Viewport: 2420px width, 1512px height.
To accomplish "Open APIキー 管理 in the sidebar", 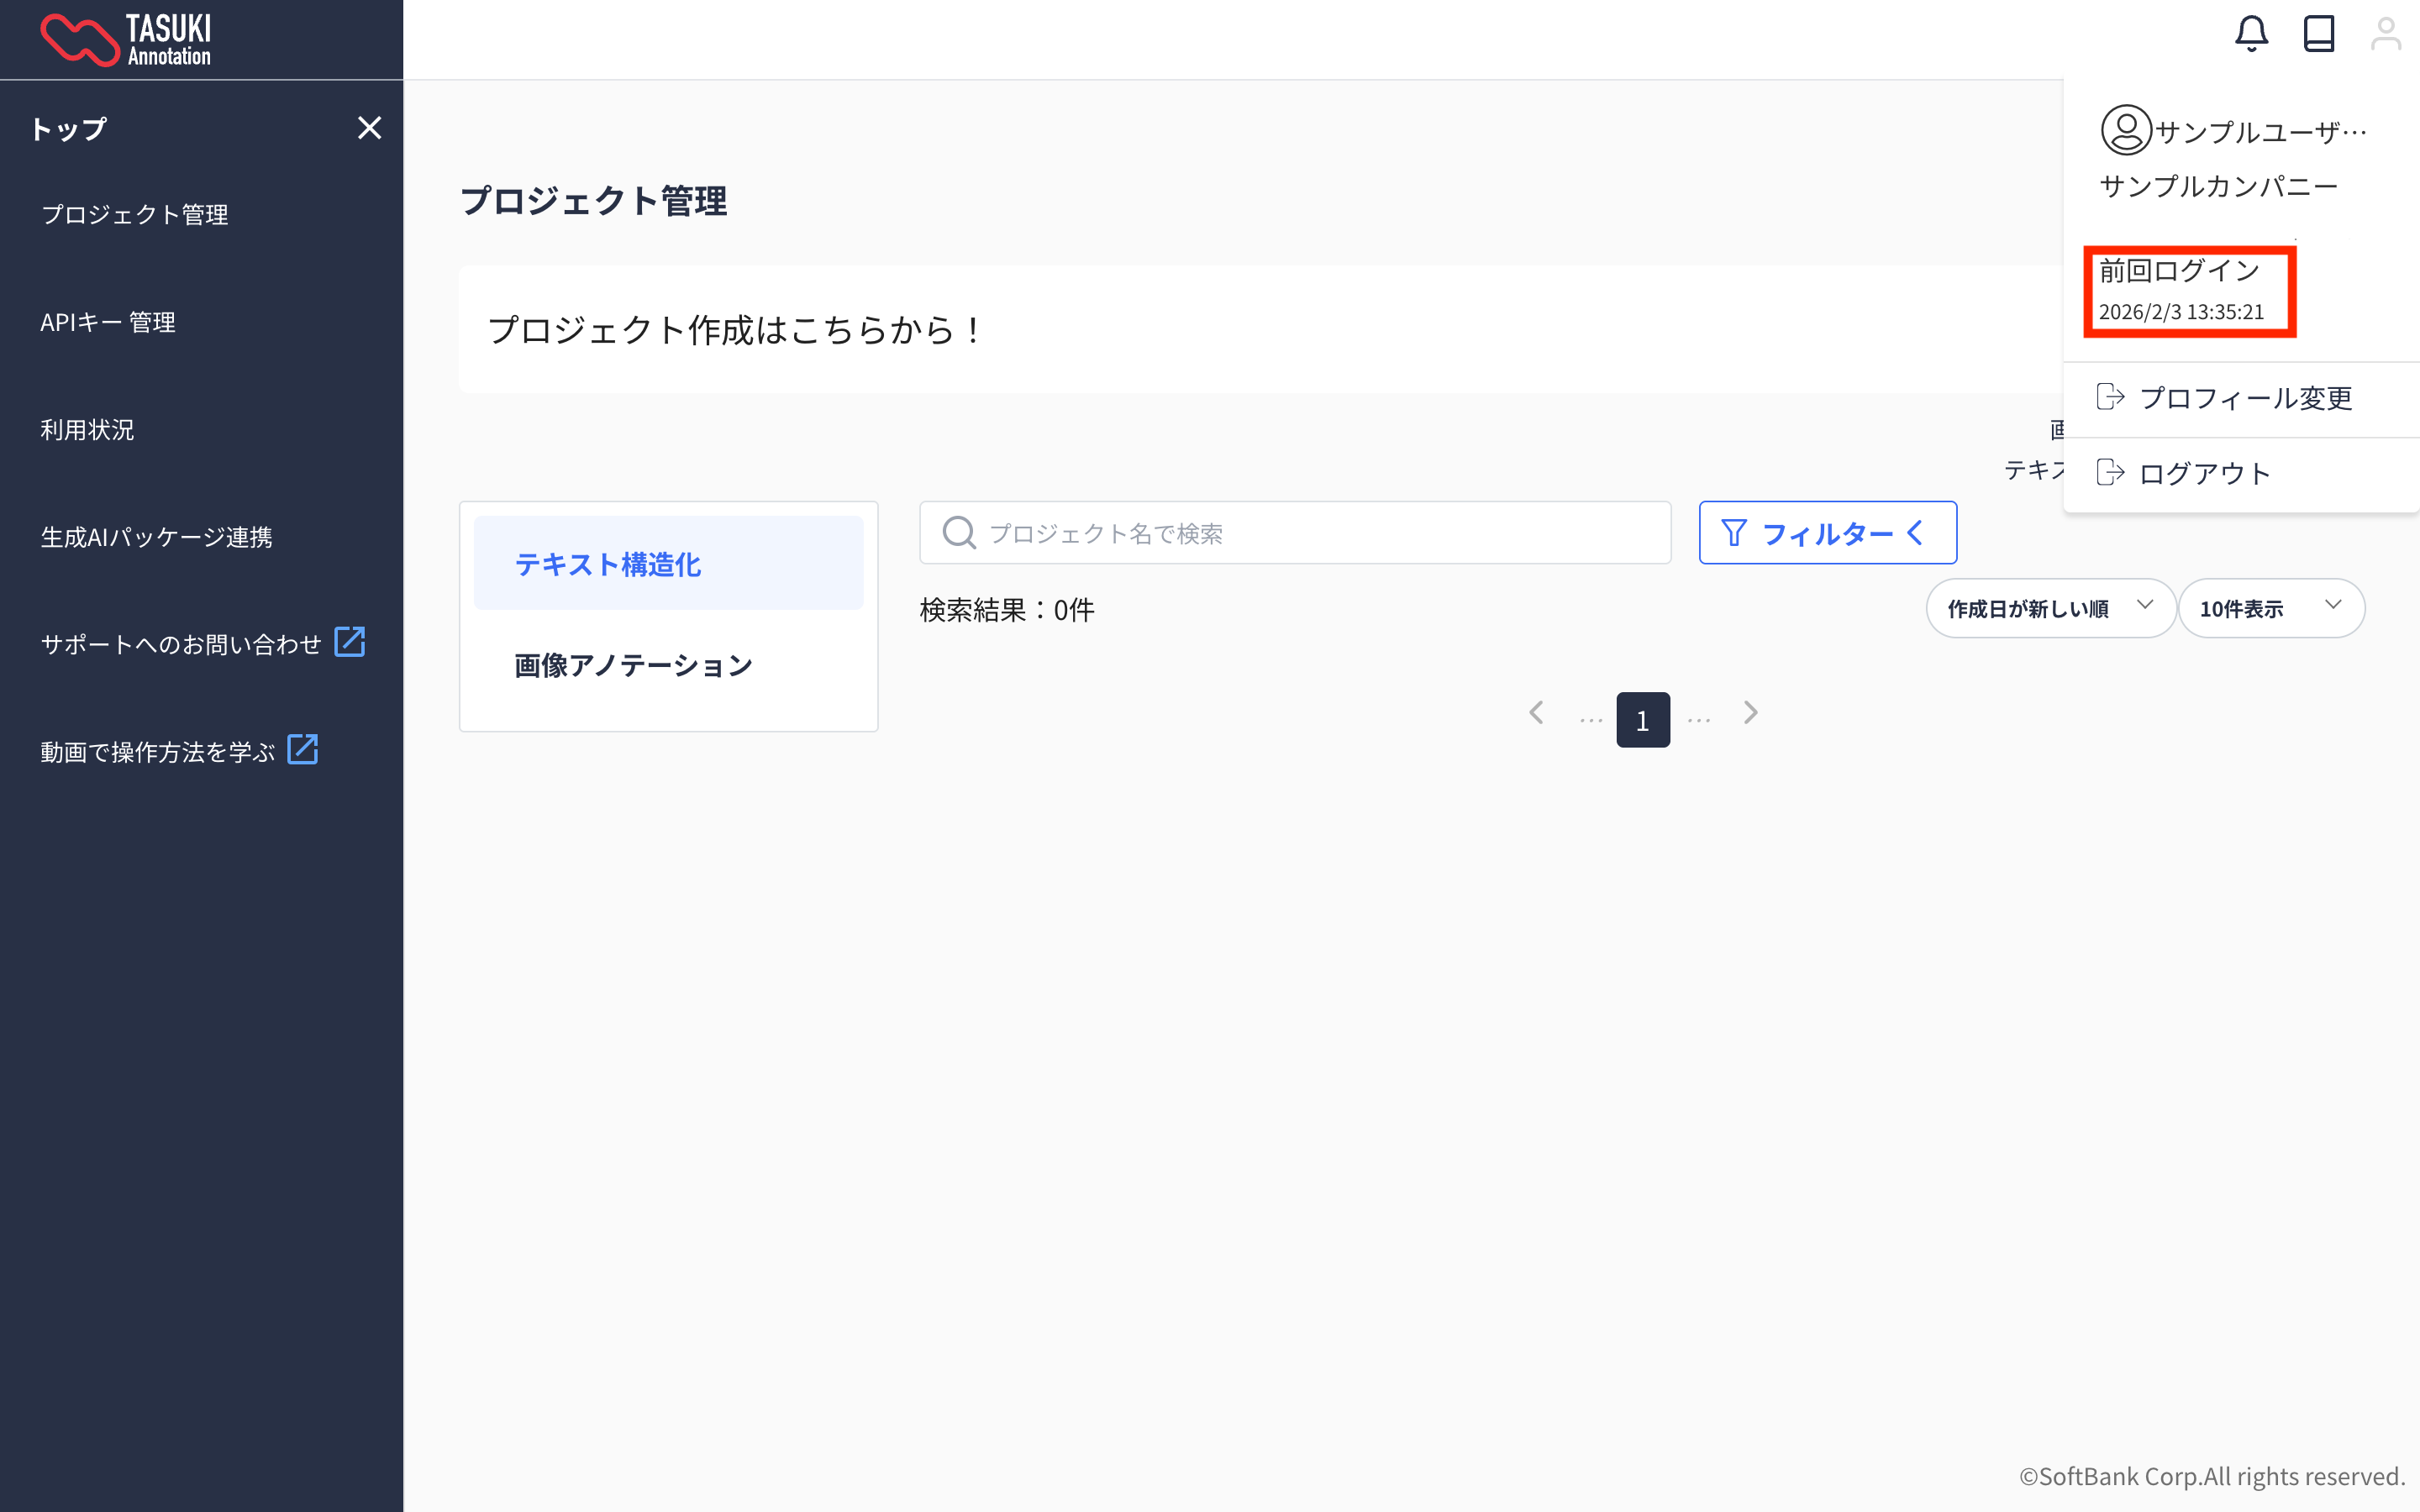I will click(107, 321).
